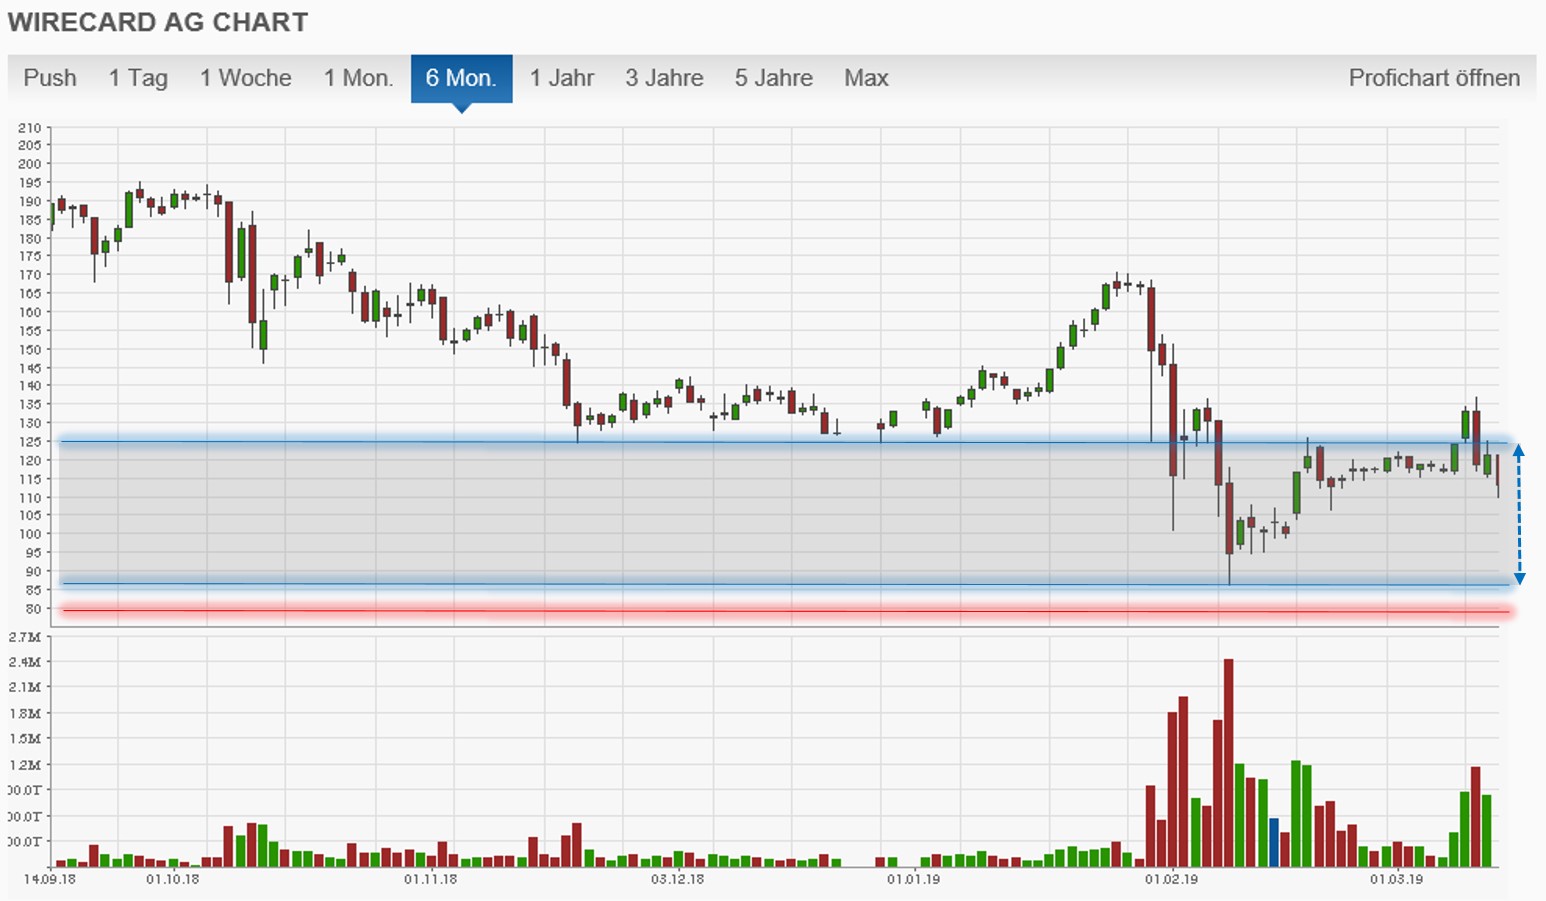
Task: Click the 01.11.18 date axis label
Action: point(430,879)
